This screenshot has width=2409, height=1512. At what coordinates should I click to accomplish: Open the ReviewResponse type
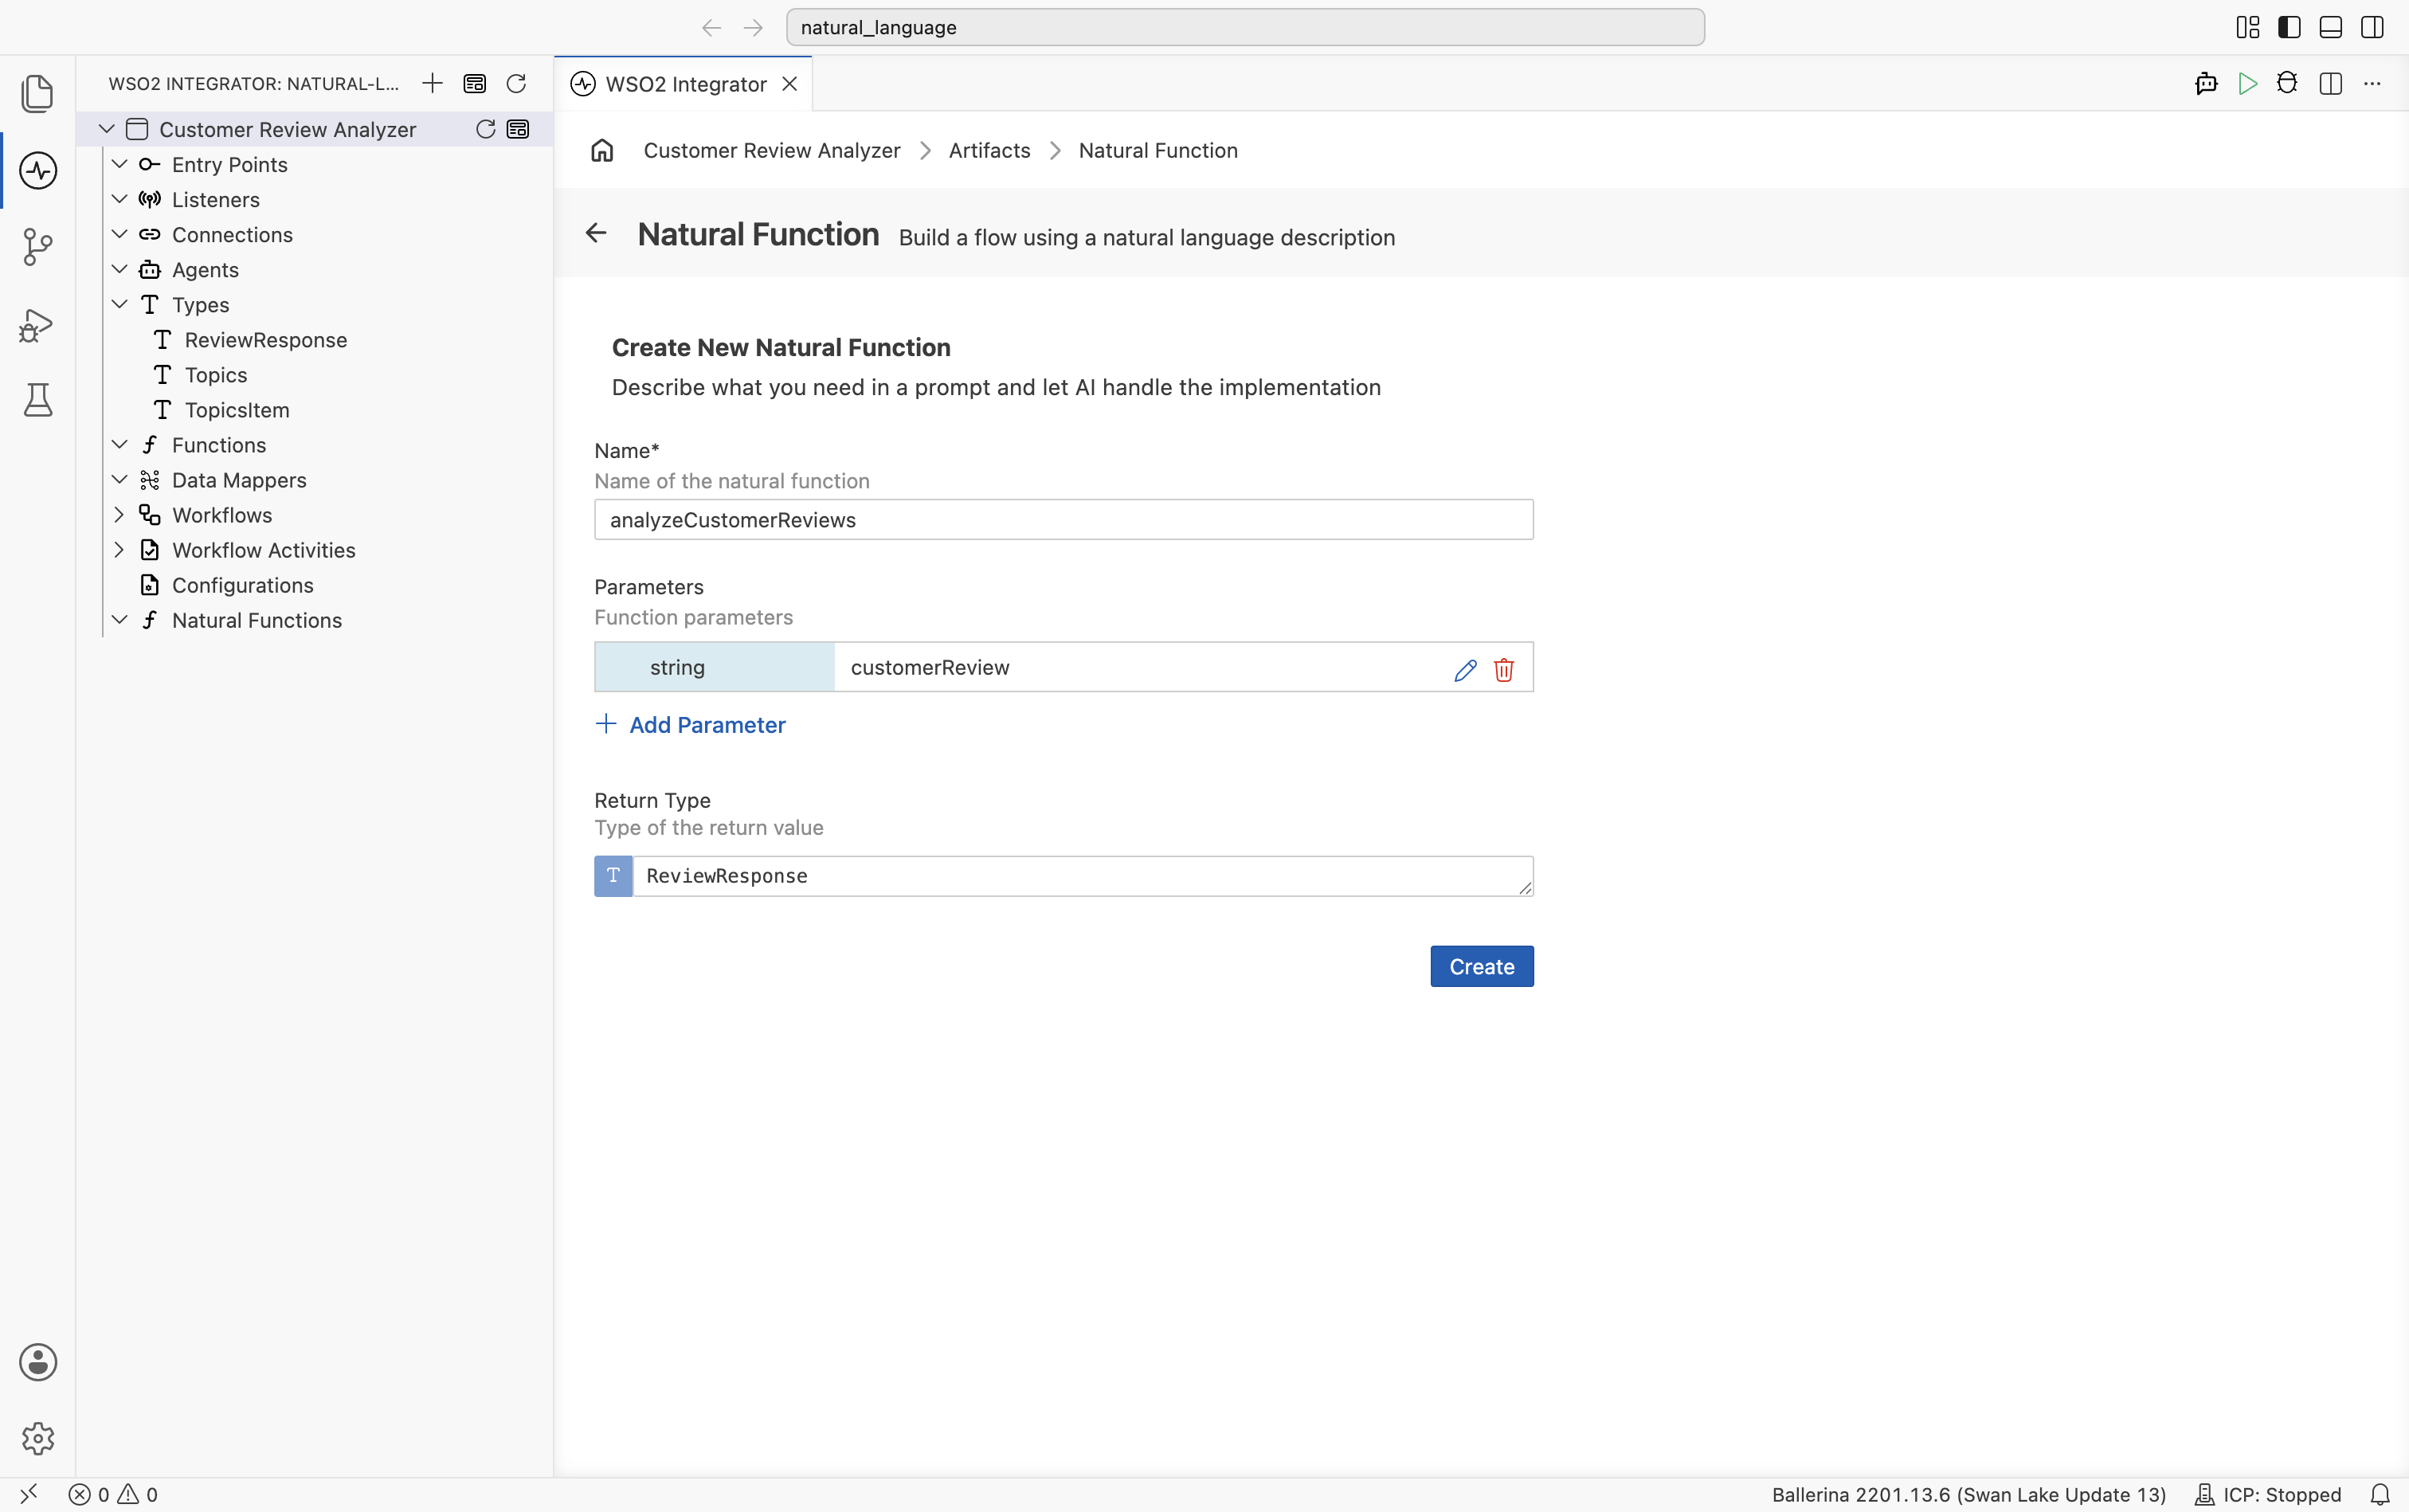[265, 340]
